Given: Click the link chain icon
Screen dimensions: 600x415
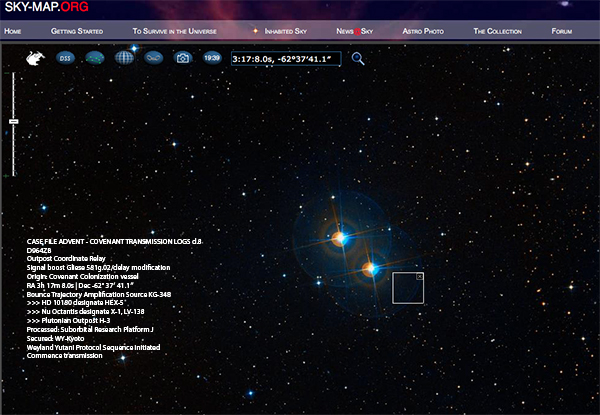Looking at the screenshot, I should pyautogui.click(x=154, y=58).
